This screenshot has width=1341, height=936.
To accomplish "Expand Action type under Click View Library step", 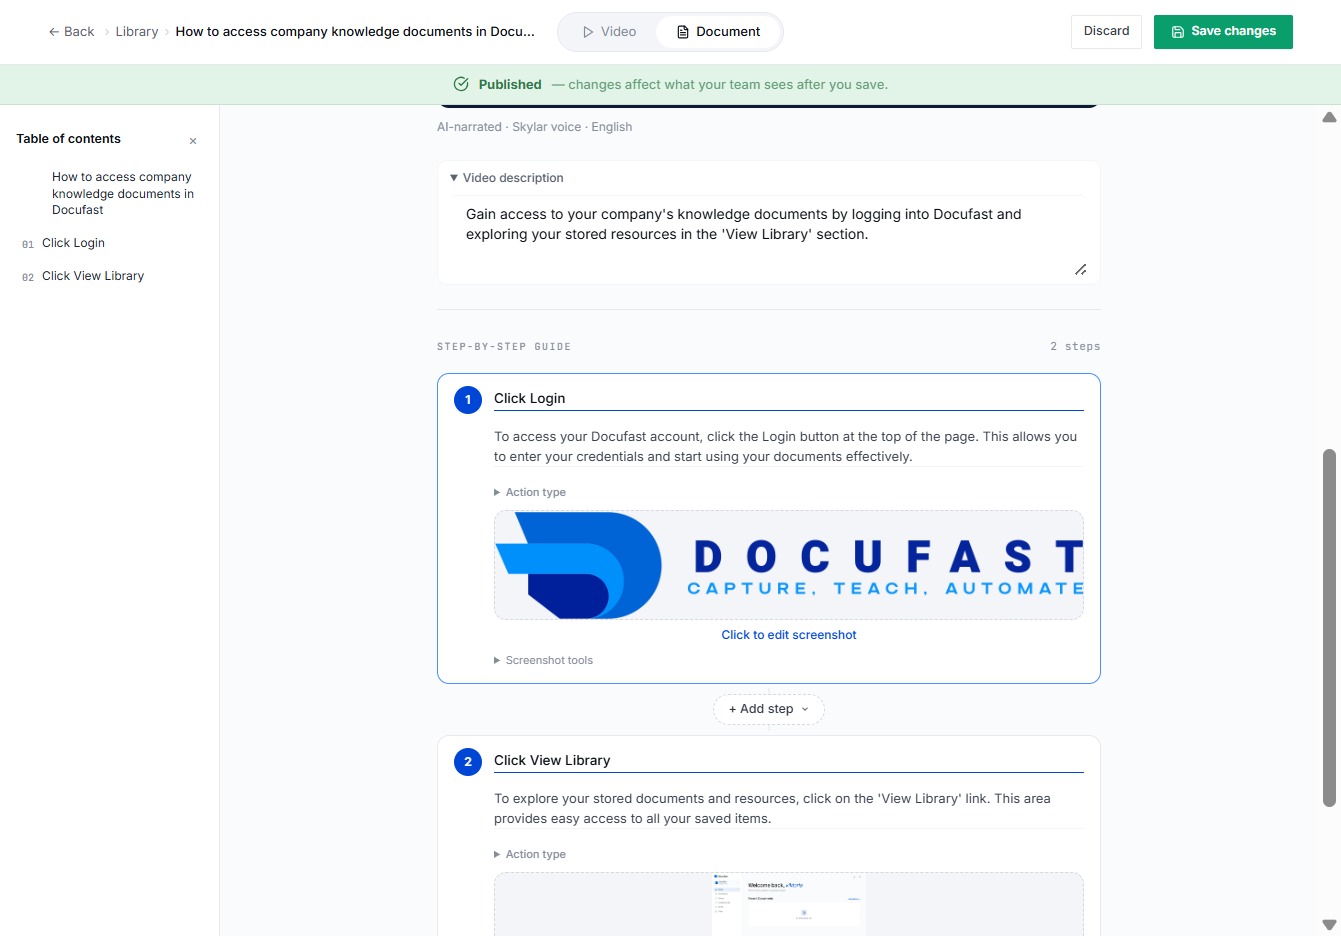I will click(x=530, y=854).
